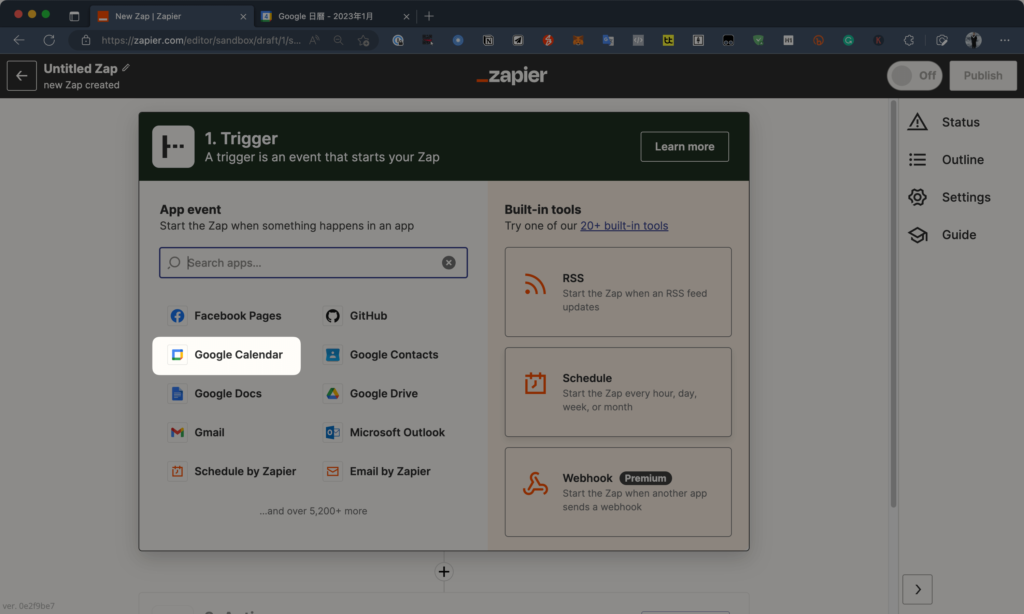
Task: Click the '...and over 5,200+ more' text
Action: pyautogui.click(x=313, y=511)
